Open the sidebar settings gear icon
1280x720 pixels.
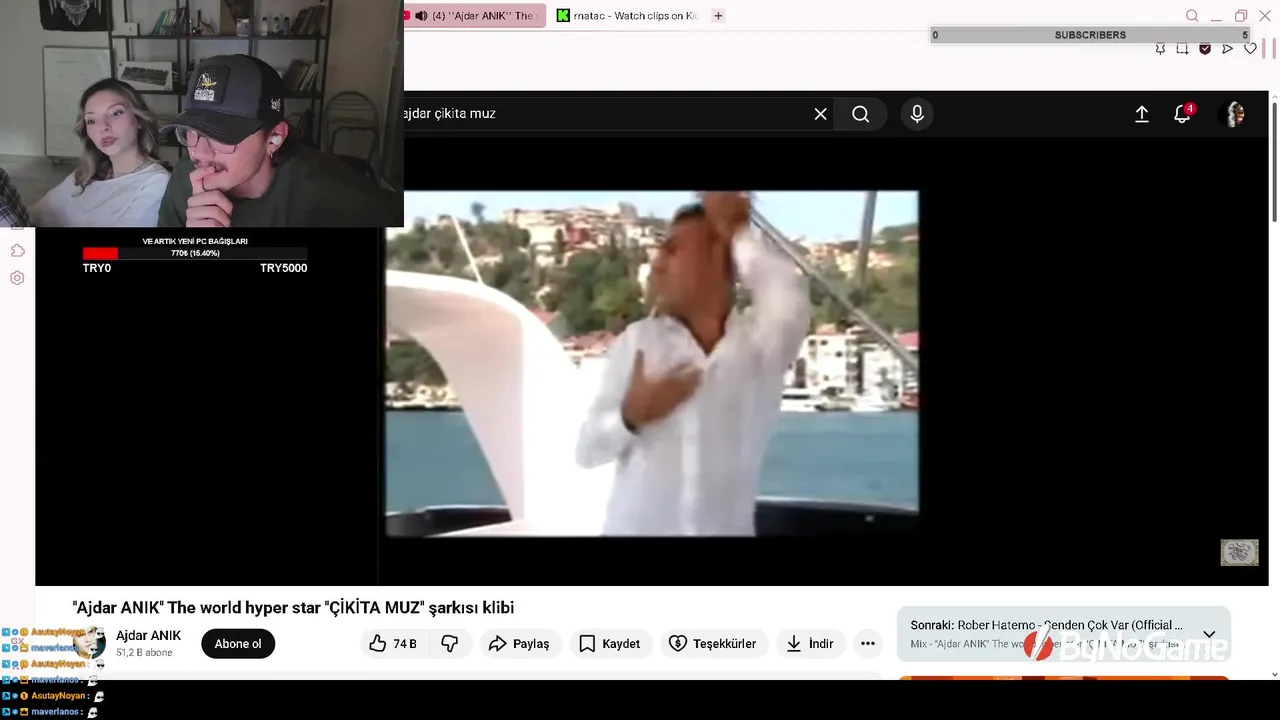pos(17,278)
